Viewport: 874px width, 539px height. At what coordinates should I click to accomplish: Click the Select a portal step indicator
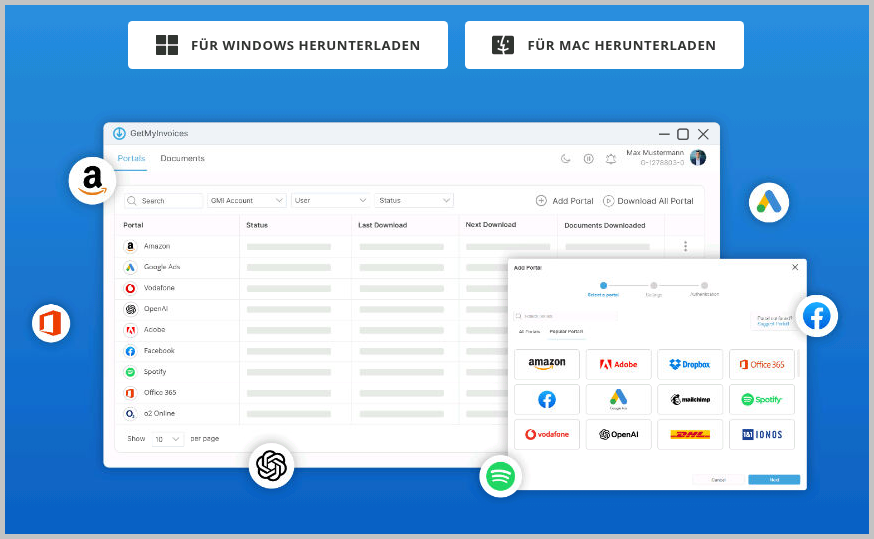click(x=603, y=289)
